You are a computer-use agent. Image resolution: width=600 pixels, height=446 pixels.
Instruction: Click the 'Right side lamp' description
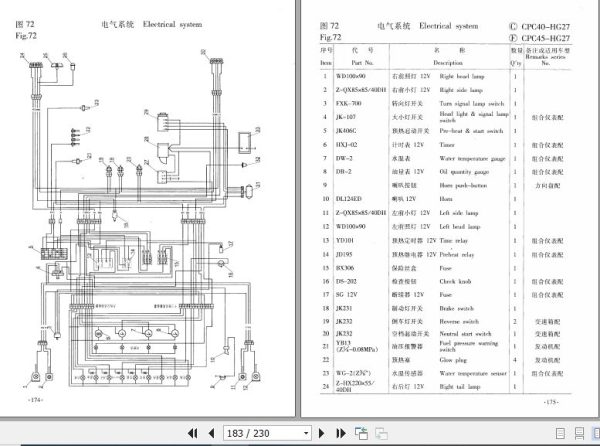[461, 90]
